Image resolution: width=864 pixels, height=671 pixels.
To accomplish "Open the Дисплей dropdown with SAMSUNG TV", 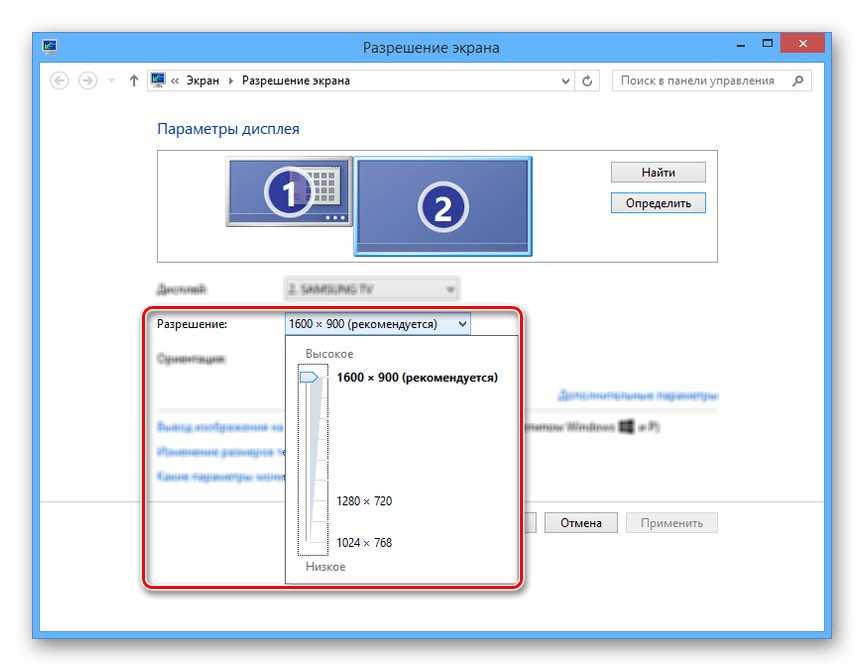I will (372, 289).
